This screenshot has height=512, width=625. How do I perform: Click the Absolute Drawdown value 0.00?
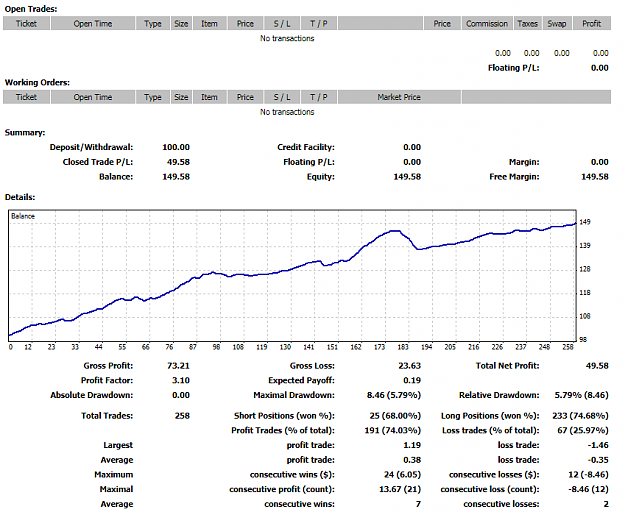181,395
